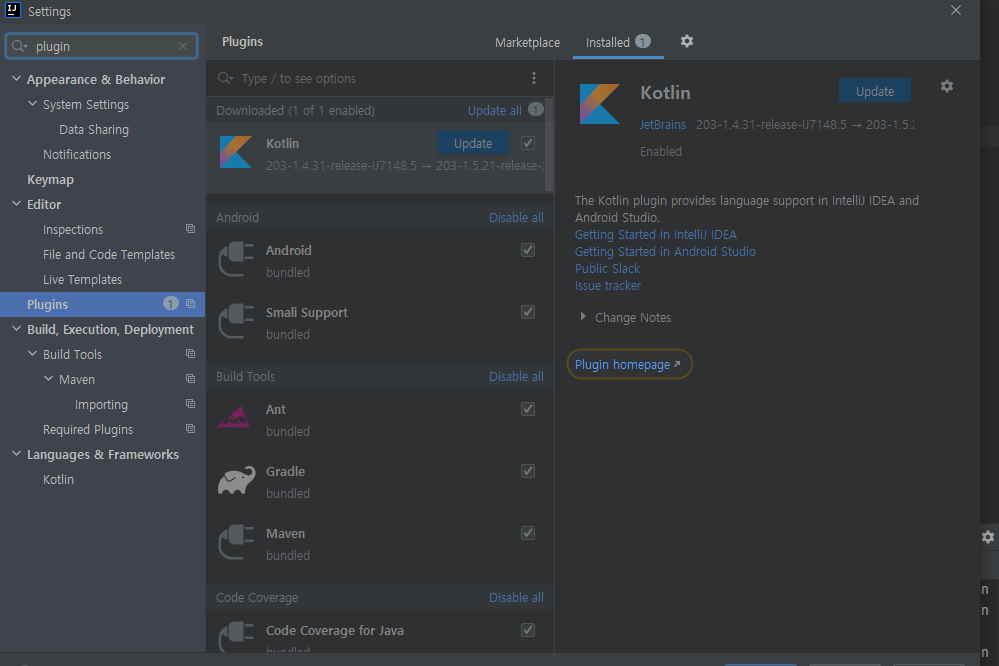Click Disable all for Code Coverage group
Screen dimensions: 999x666
pos(516,598)
